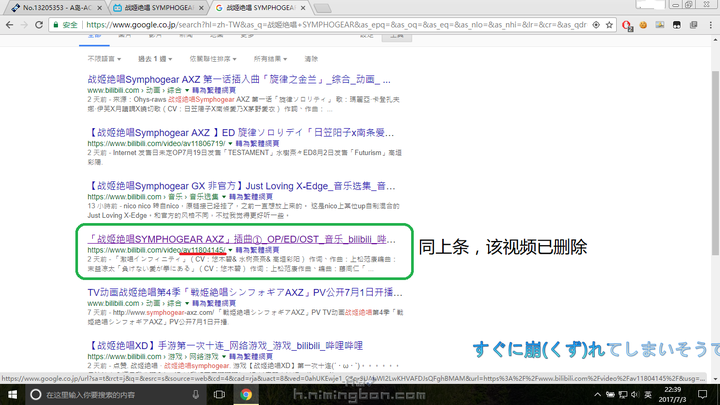Viewport: 720px width, 405px height.
Task: Select the Google SYMPHOGEAR search tab
Action: (x=260, y=7)
